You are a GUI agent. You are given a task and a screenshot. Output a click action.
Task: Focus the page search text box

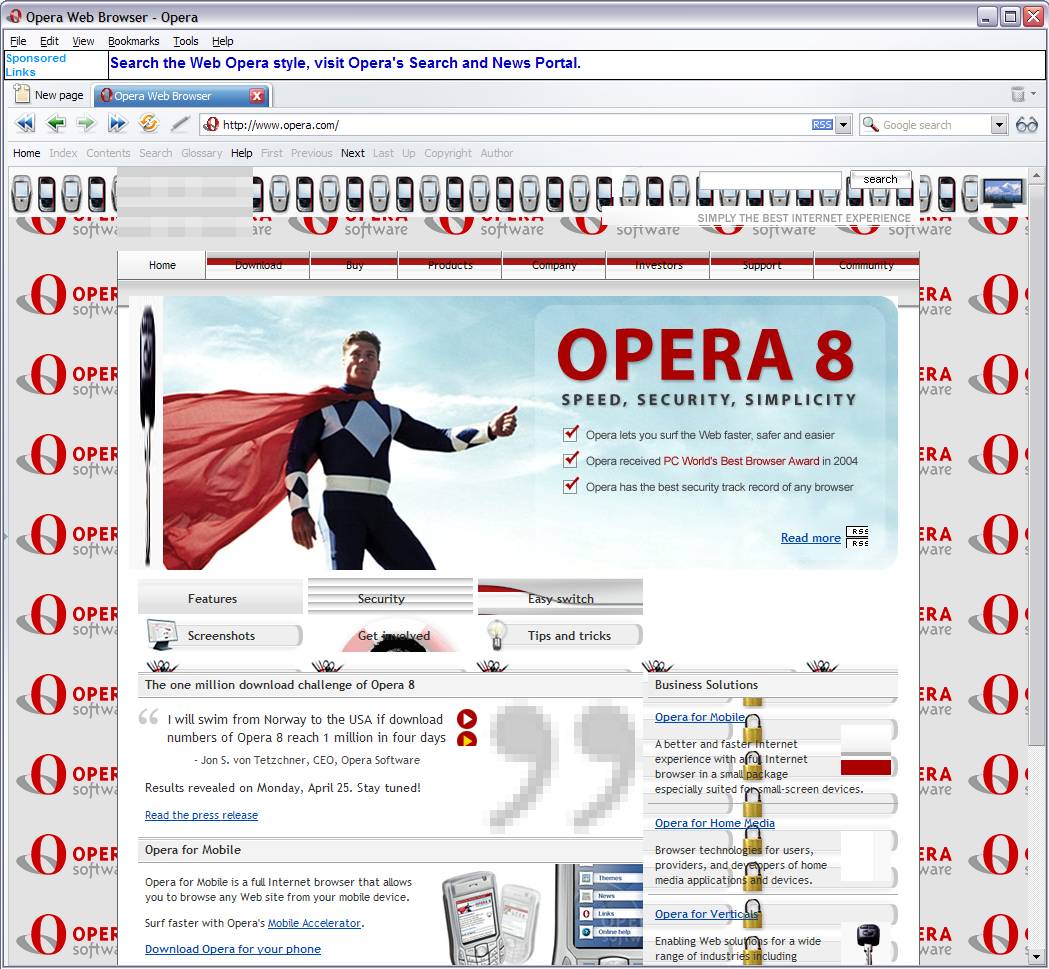(770, 179)
